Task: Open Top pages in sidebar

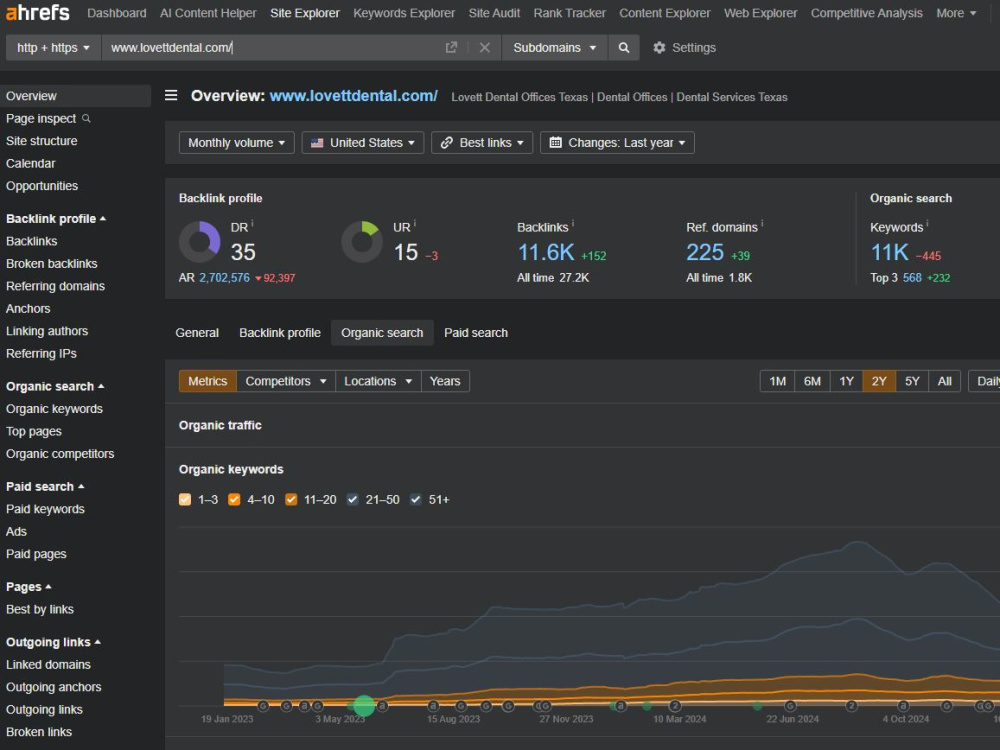Action: pyautogui.click(x=34, y=431)
